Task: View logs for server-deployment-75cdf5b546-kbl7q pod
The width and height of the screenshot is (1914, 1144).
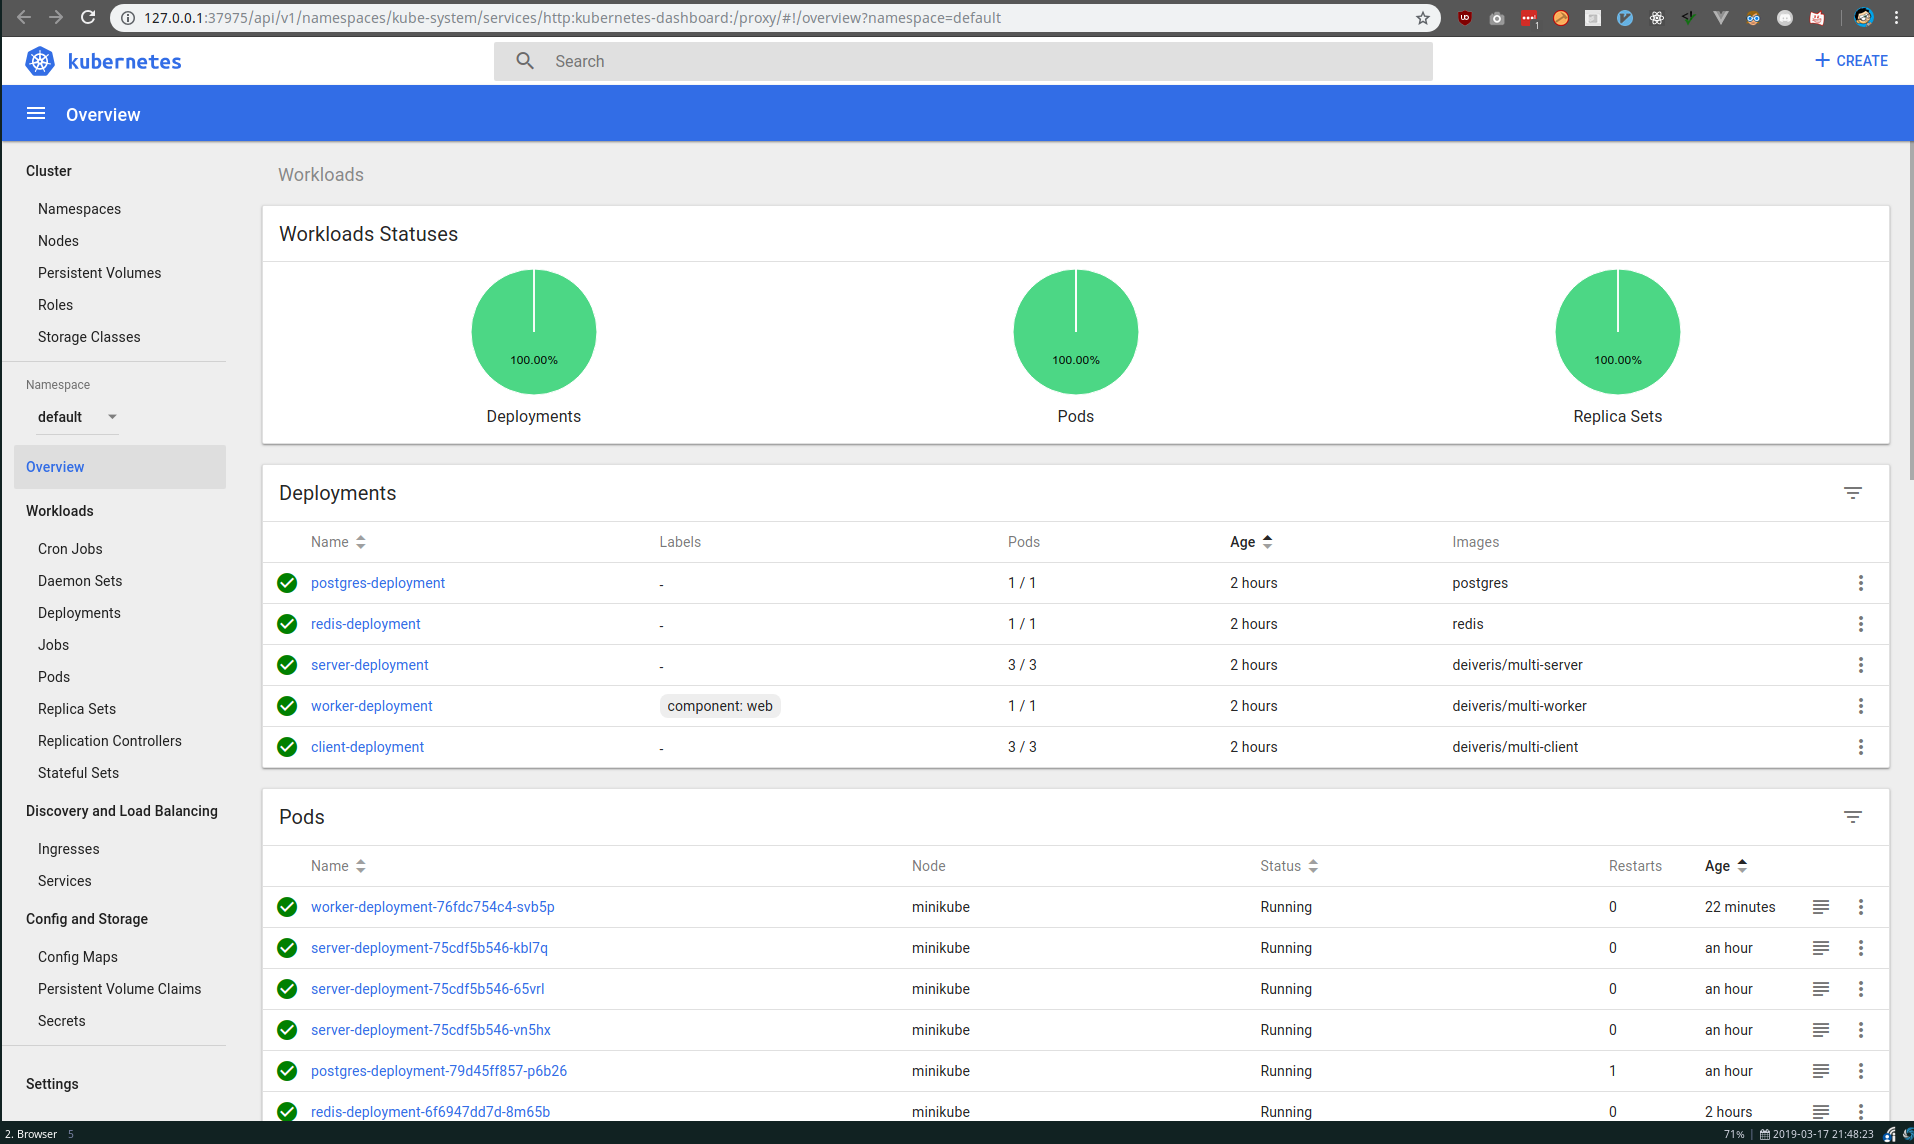Action: click(1821, 948)
